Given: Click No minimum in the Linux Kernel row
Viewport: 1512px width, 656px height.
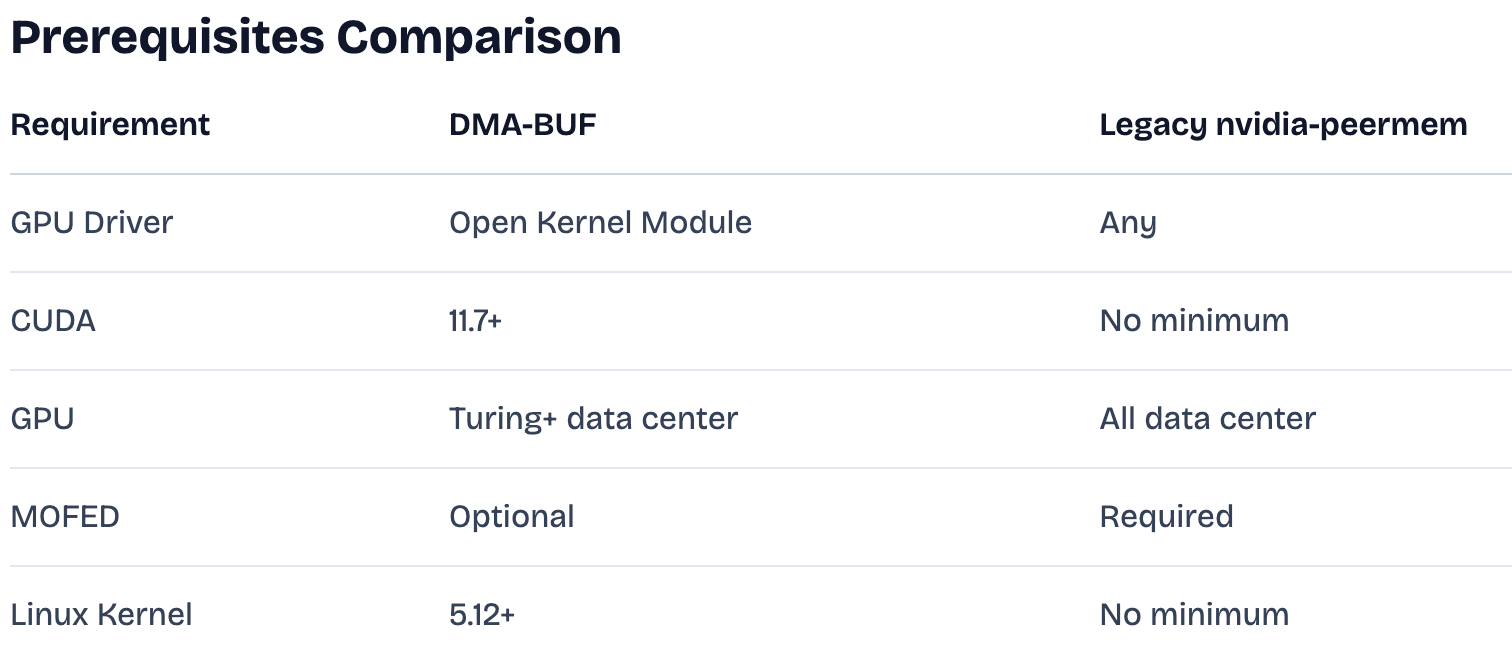Looking at the screenshot, I should click(x=1194, y=614).
